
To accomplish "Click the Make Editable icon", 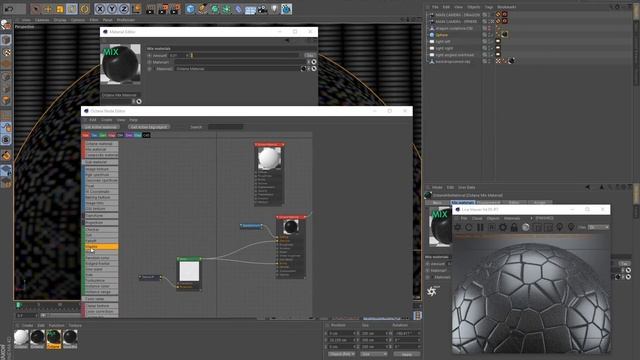I will (6, 25).
